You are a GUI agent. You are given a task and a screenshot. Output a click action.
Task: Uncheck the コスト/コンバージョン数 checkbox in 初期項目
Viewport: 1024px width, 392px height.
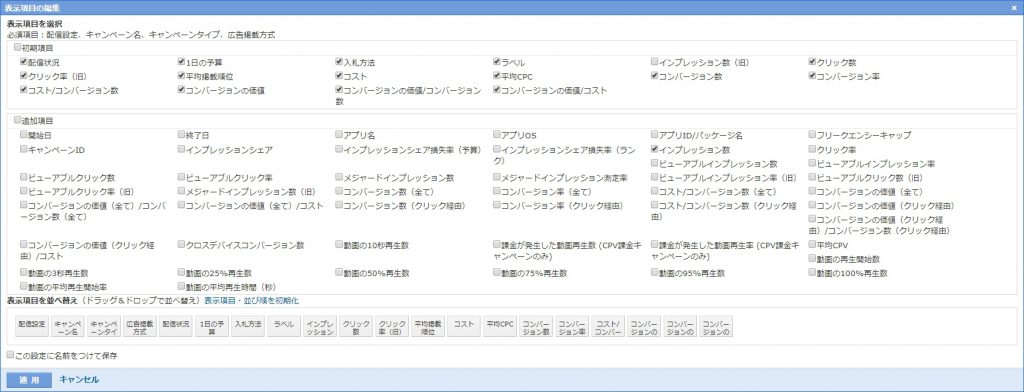coord(24,90)
